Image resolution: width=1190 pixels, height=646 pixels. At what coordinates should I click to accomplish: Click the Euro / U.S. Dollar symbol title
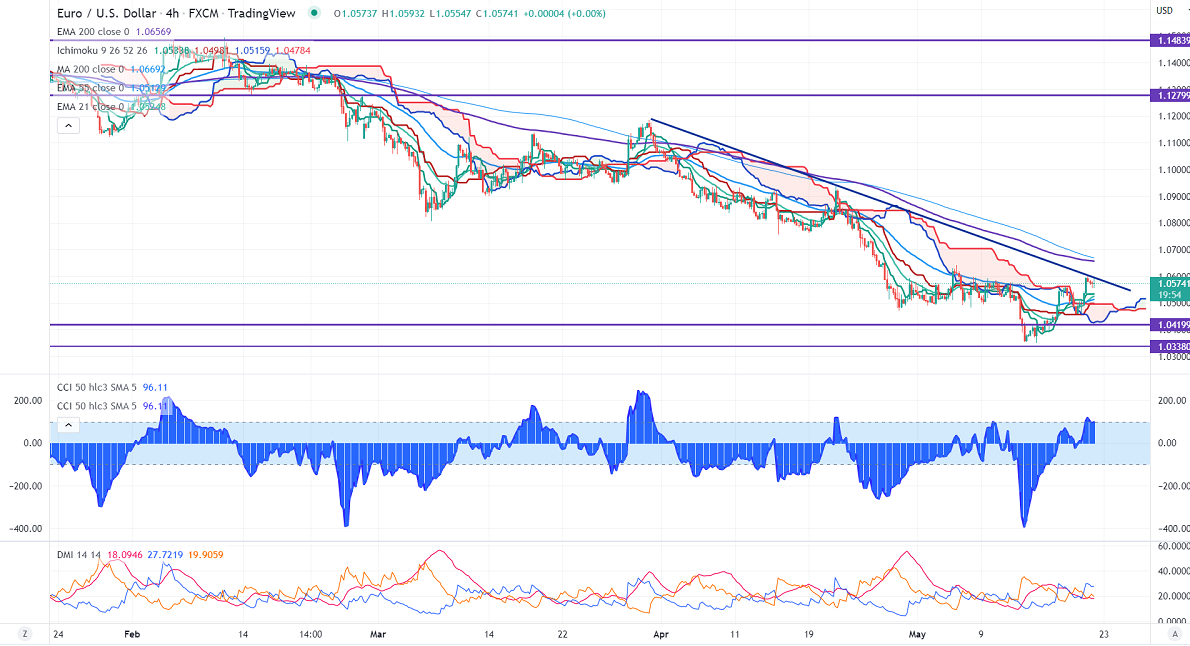click(107, 13)
